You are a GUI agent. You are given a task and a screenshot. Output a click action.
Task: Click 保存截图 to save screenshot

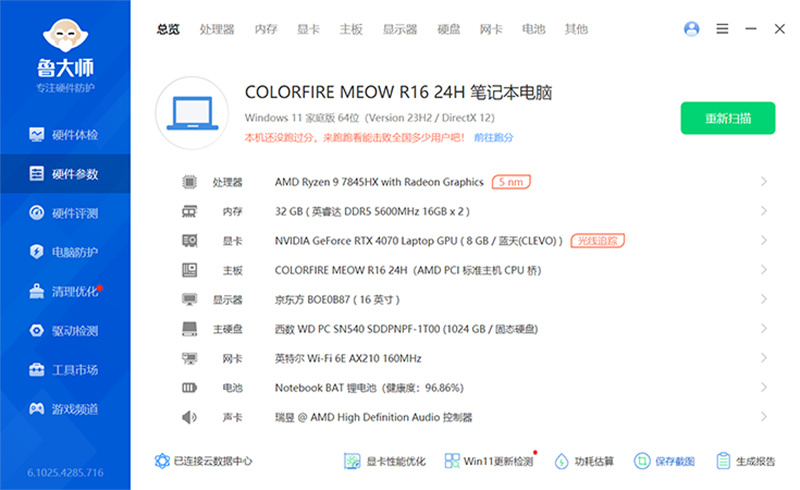(664, 461)
